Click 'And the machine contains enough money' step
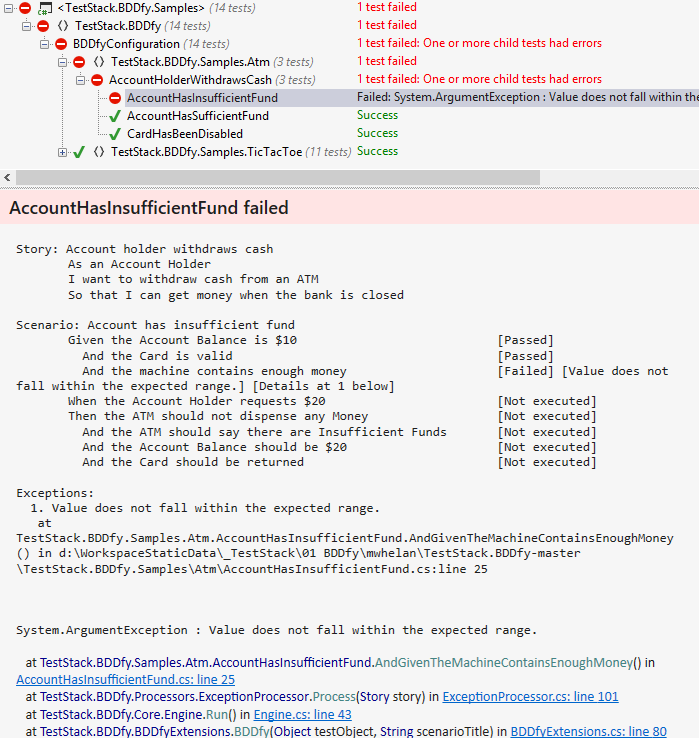The height and width of the screenshot is (738, 699). coord(214,371)
